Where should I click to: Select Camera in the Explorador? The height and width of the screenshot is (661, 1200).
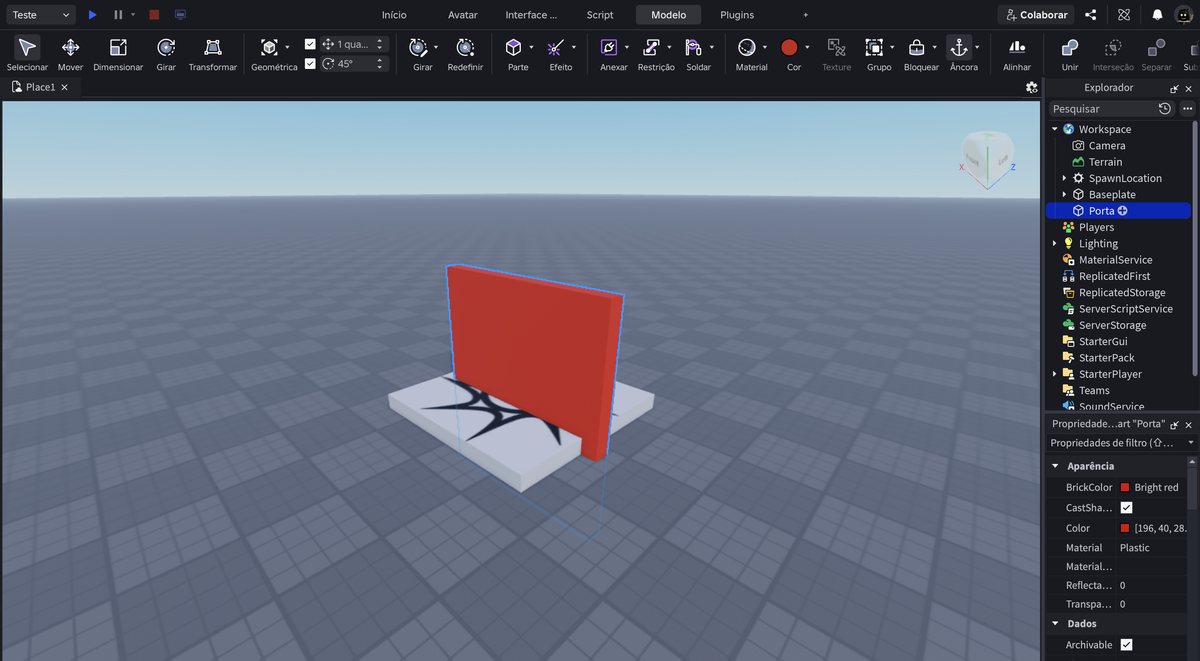(1107, 146)
